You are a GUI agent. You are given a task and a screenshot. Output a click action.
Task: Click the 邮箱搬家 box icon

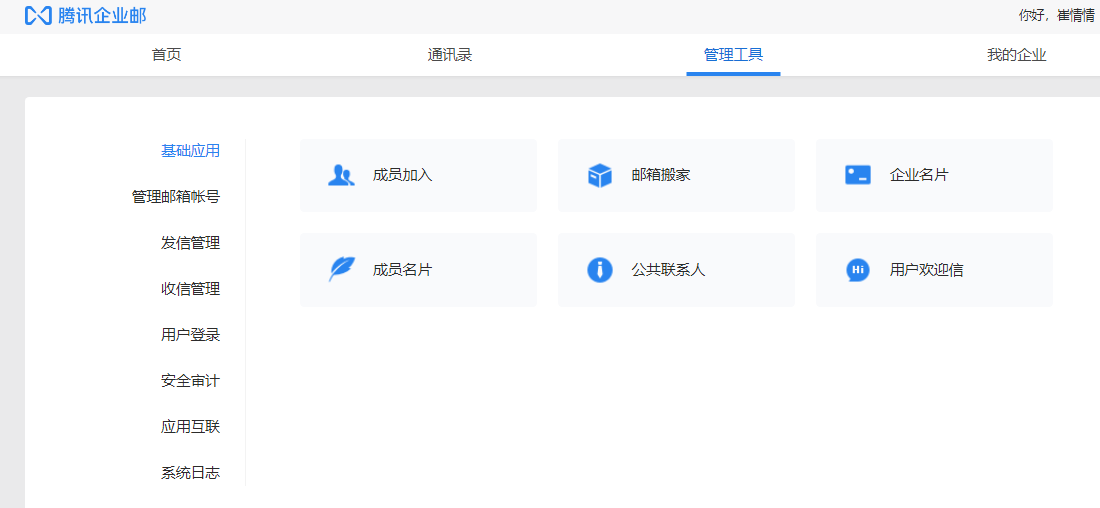coord(599,175)
